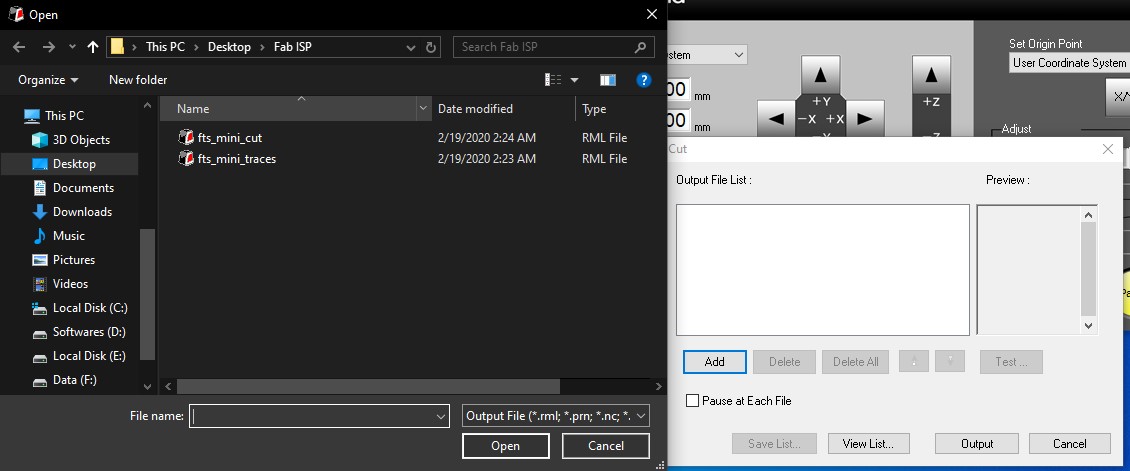Click New folder
Image resolution: width=1130 pixels, height=471 pixels.
[138, 80]
